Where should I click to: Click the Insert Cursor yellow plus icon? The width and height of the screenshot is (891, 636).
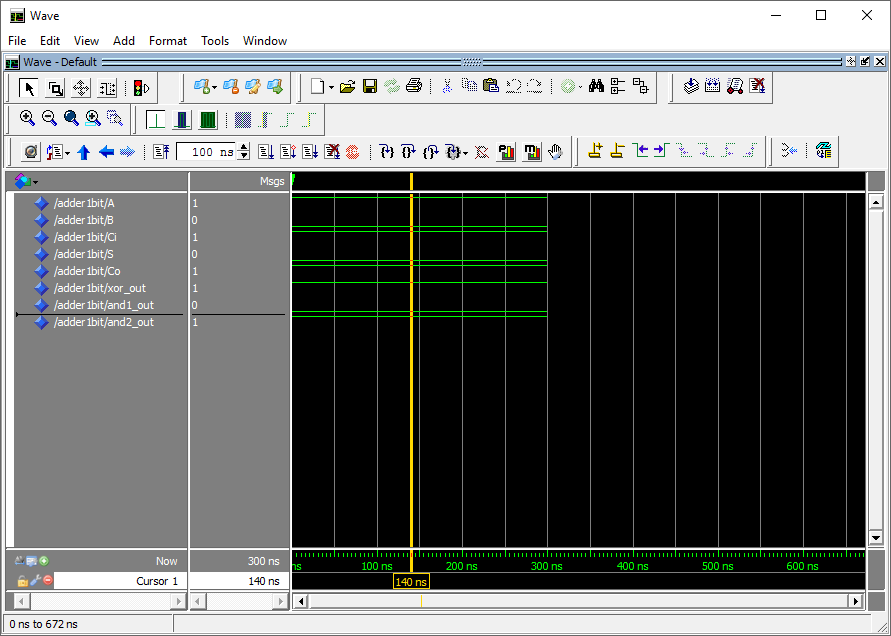(595, 151)
